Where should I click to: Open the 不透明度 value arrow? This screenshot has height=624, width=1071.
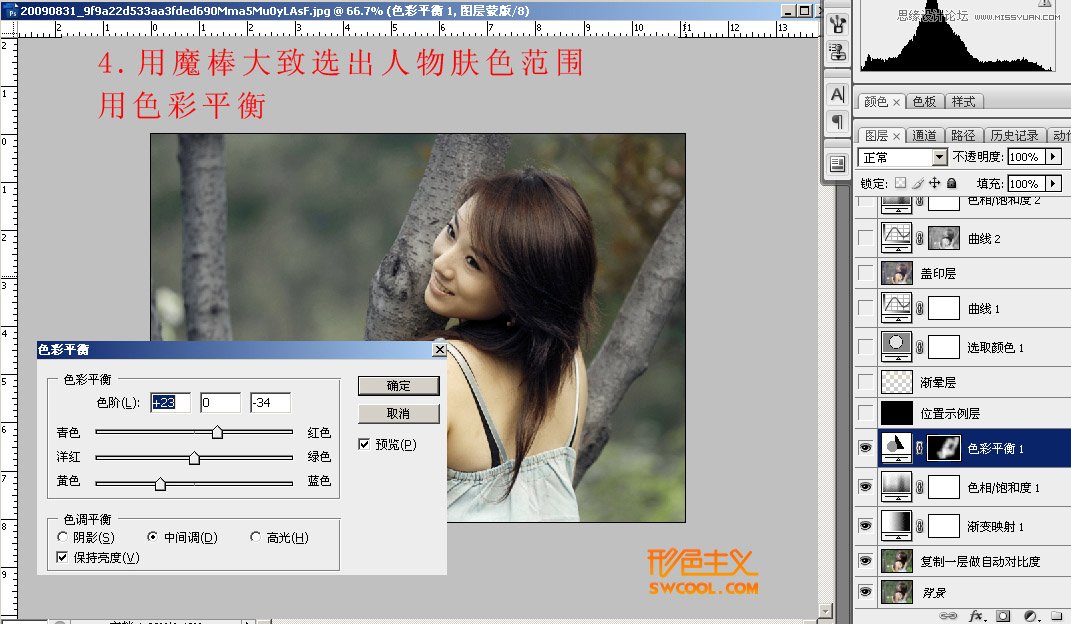1052,157
